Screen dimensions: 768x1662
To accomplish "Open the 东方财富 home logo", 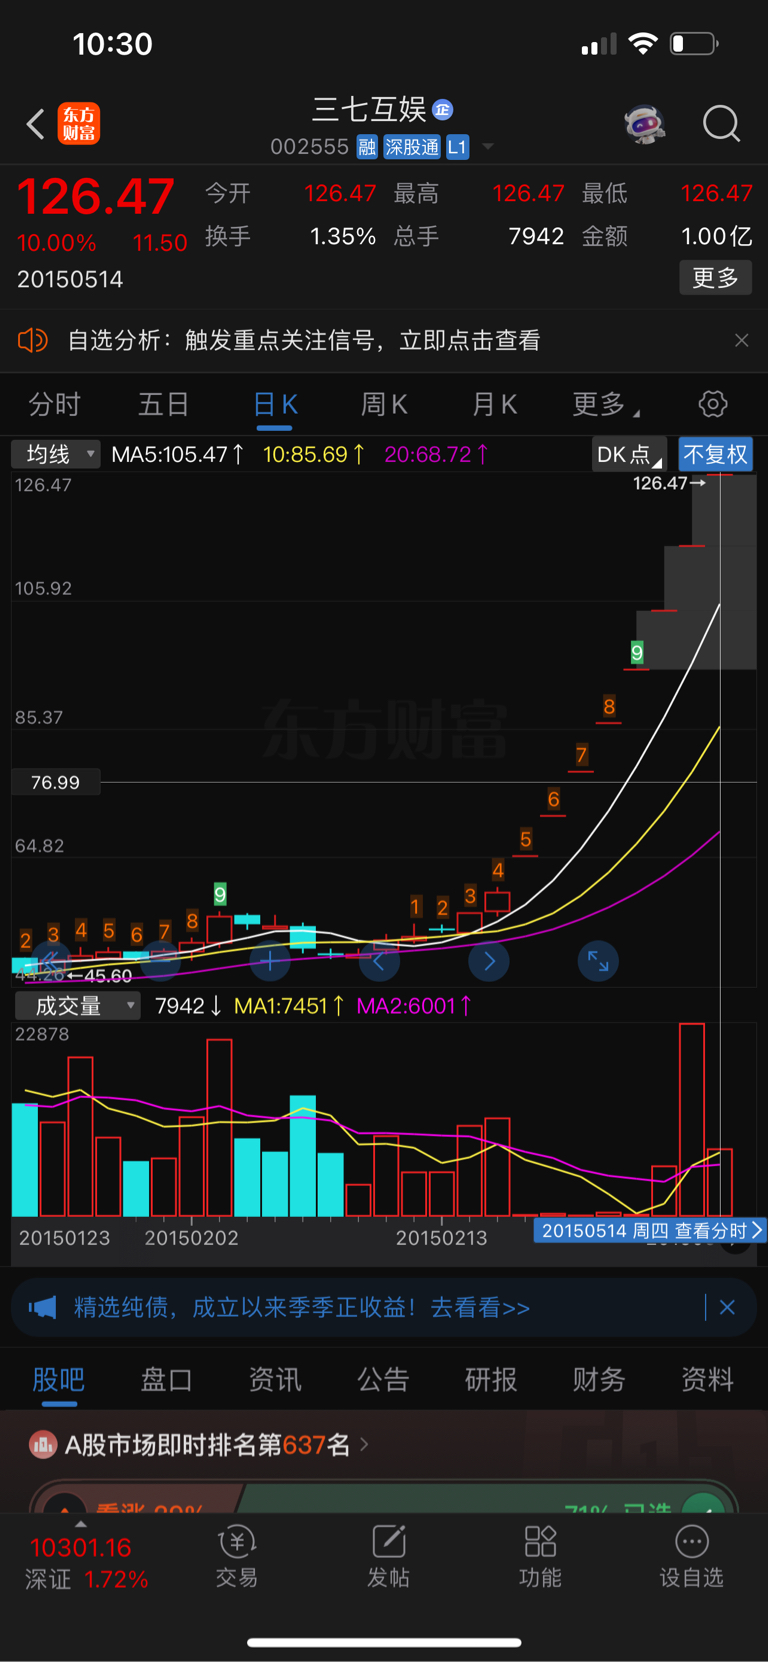I will [79, 124].
